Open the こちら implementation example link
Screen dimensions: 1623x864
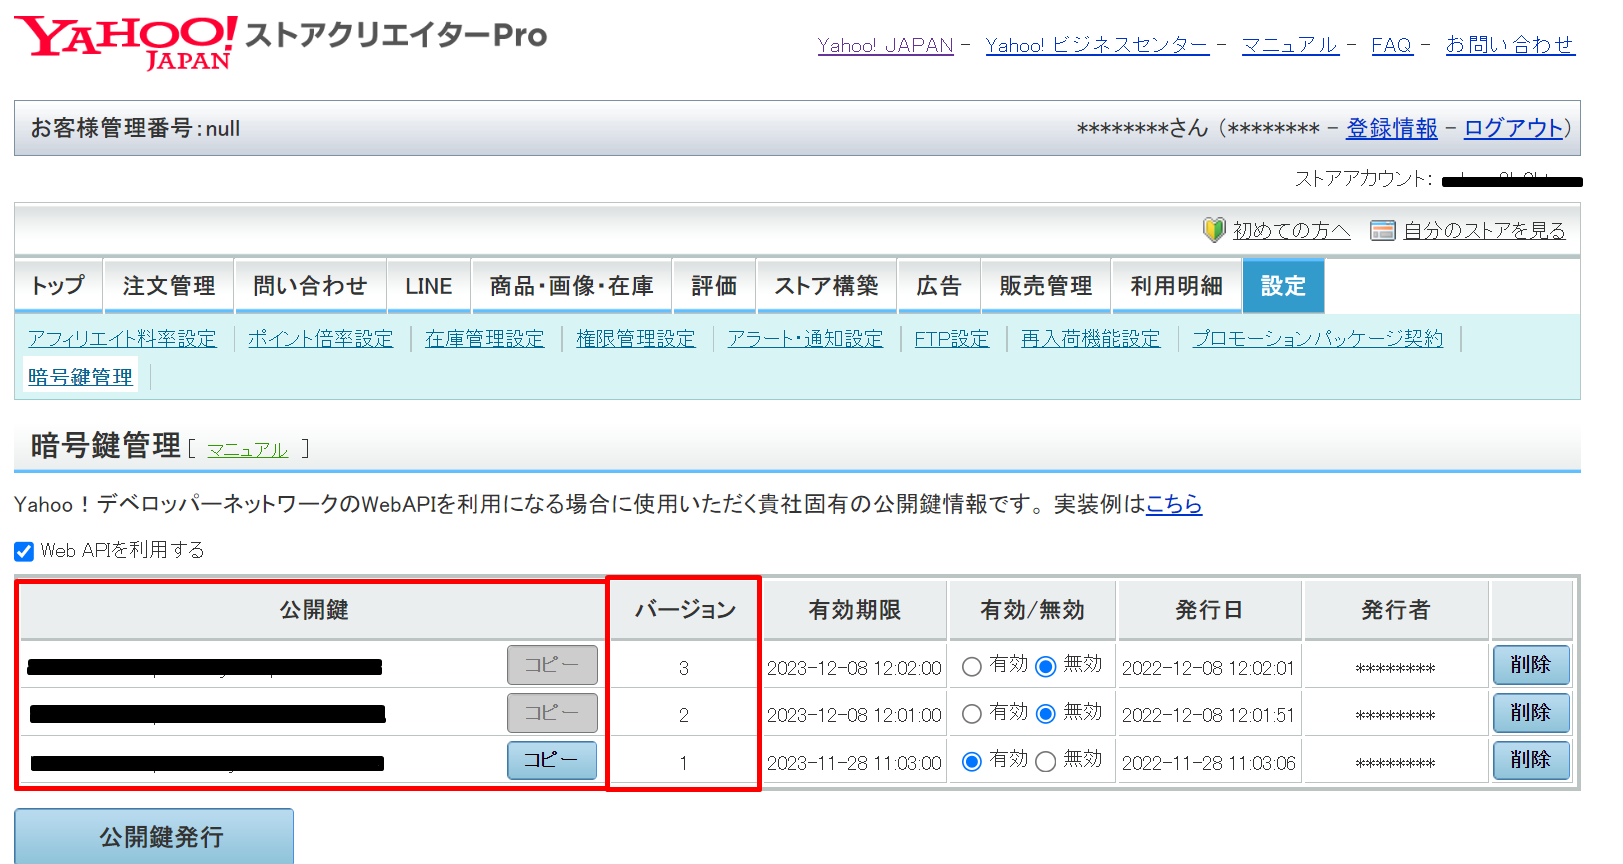coord(1174,504)
